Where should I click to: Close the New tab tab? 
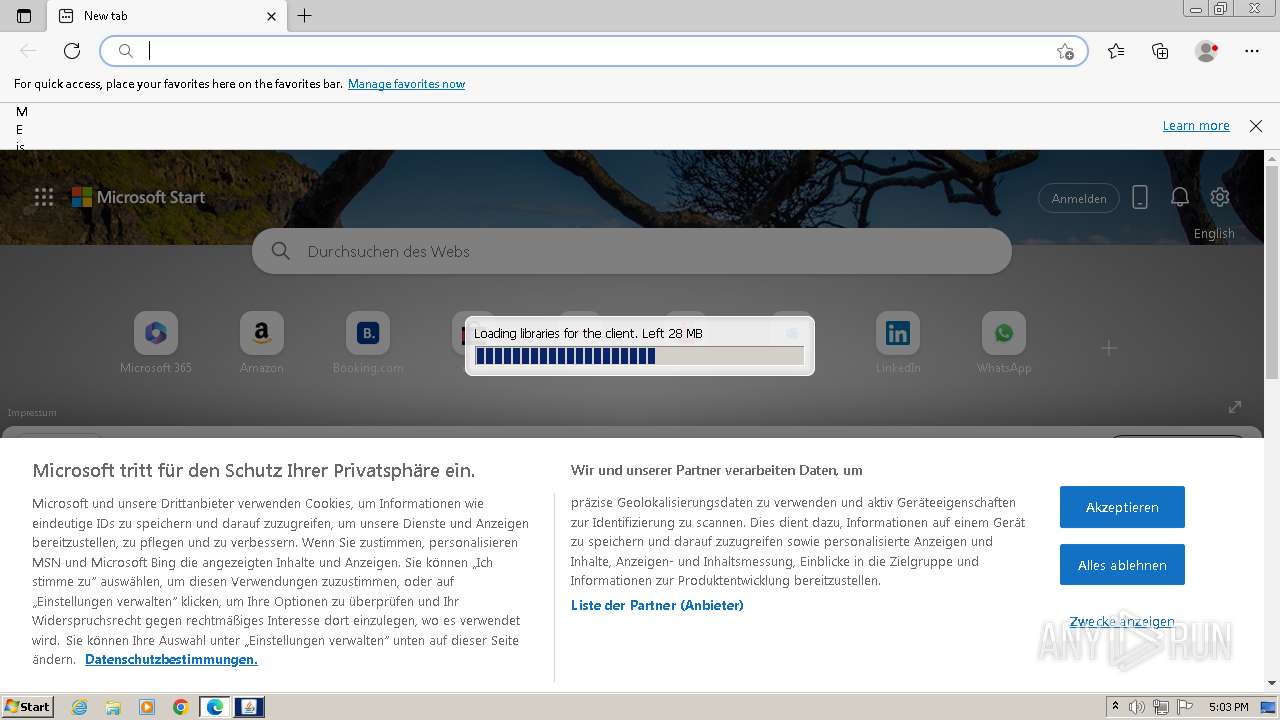pyautogui.click(x=272, y=16)
